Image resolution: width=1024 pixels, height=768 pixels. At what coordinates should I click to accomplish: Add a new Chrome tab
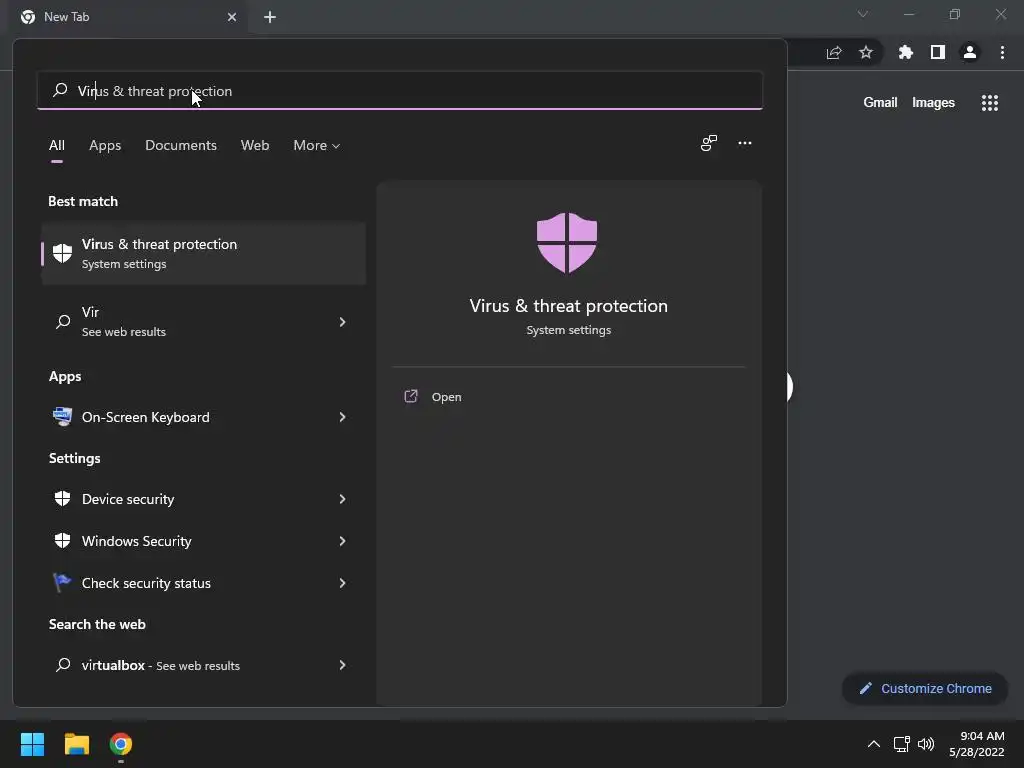[x=270, y=17]
